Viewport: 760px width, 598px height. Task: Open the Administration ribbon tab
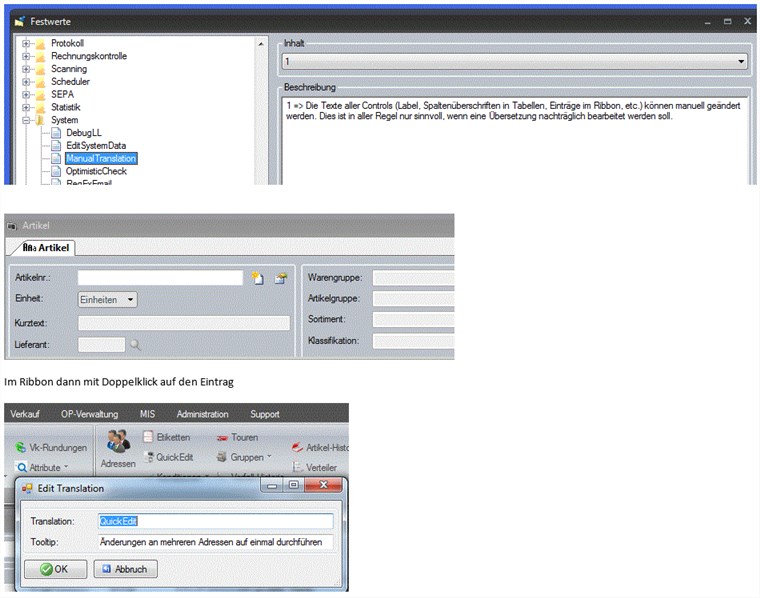202,414
